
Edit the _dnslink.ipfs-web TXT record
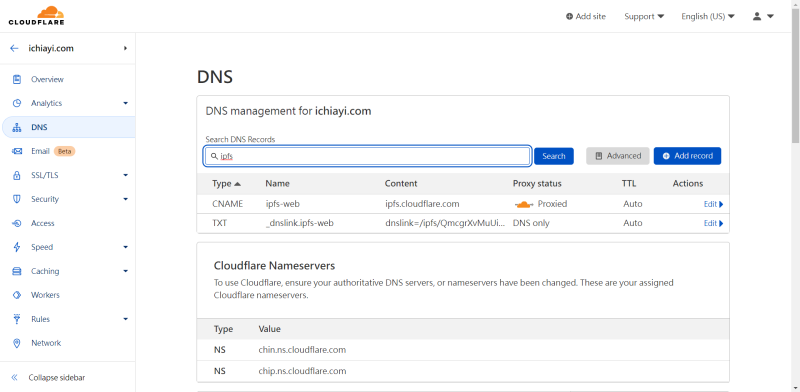tap(713, 224)
